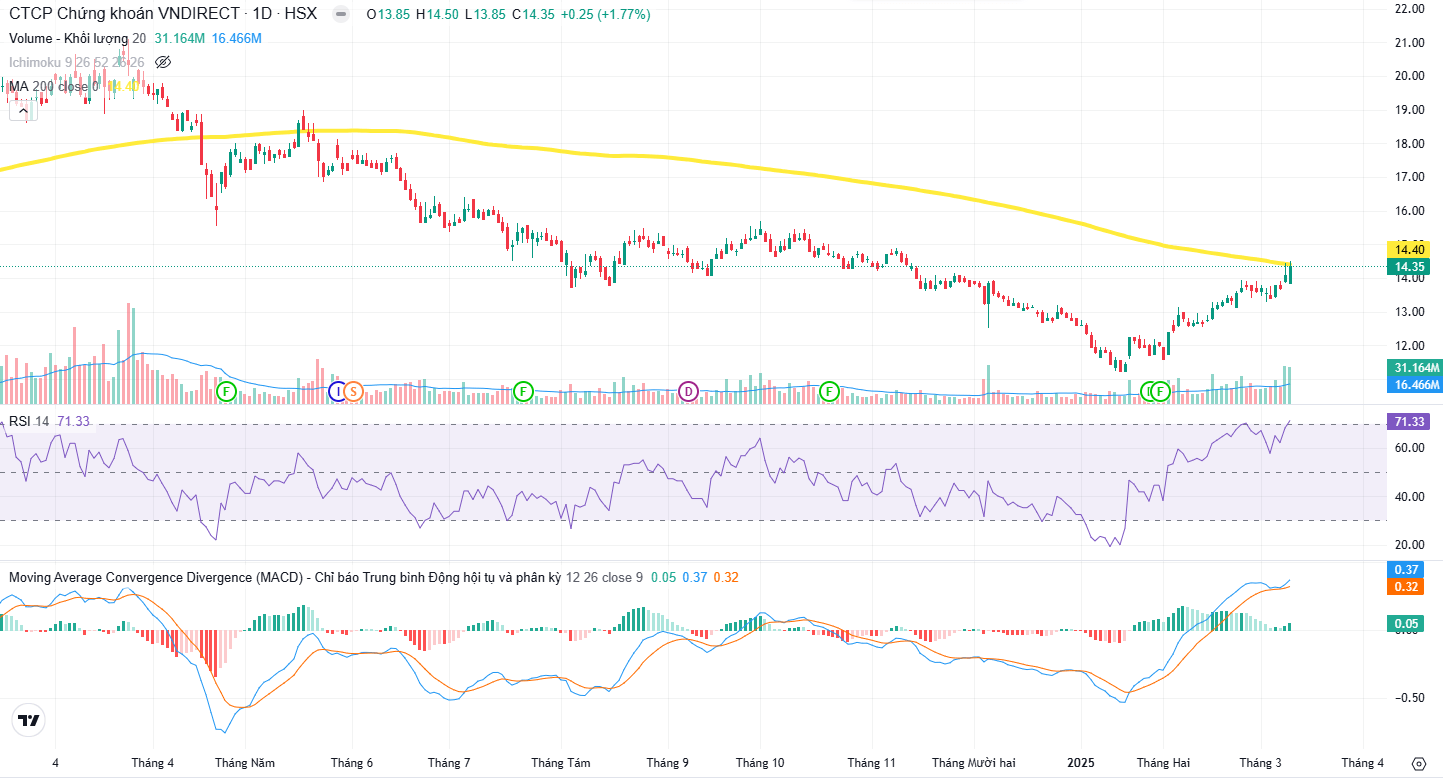This screenshot has height=779, width=1443.
Task: Click the green 14.35 last-price label on axis
Action: (1408, 266)
